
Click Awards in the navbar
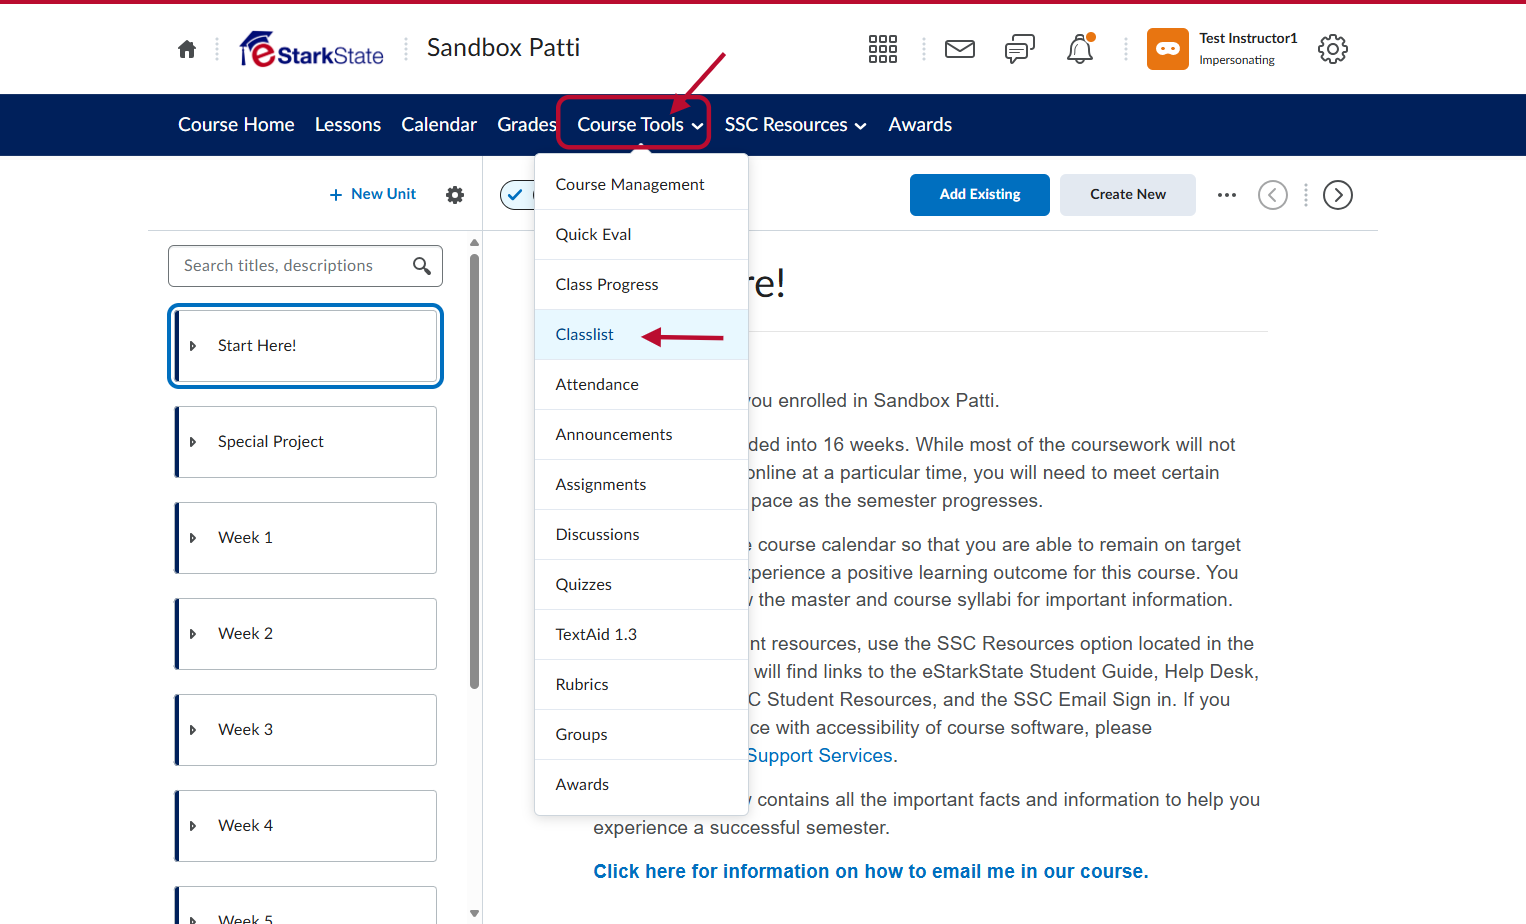point(920,125)
